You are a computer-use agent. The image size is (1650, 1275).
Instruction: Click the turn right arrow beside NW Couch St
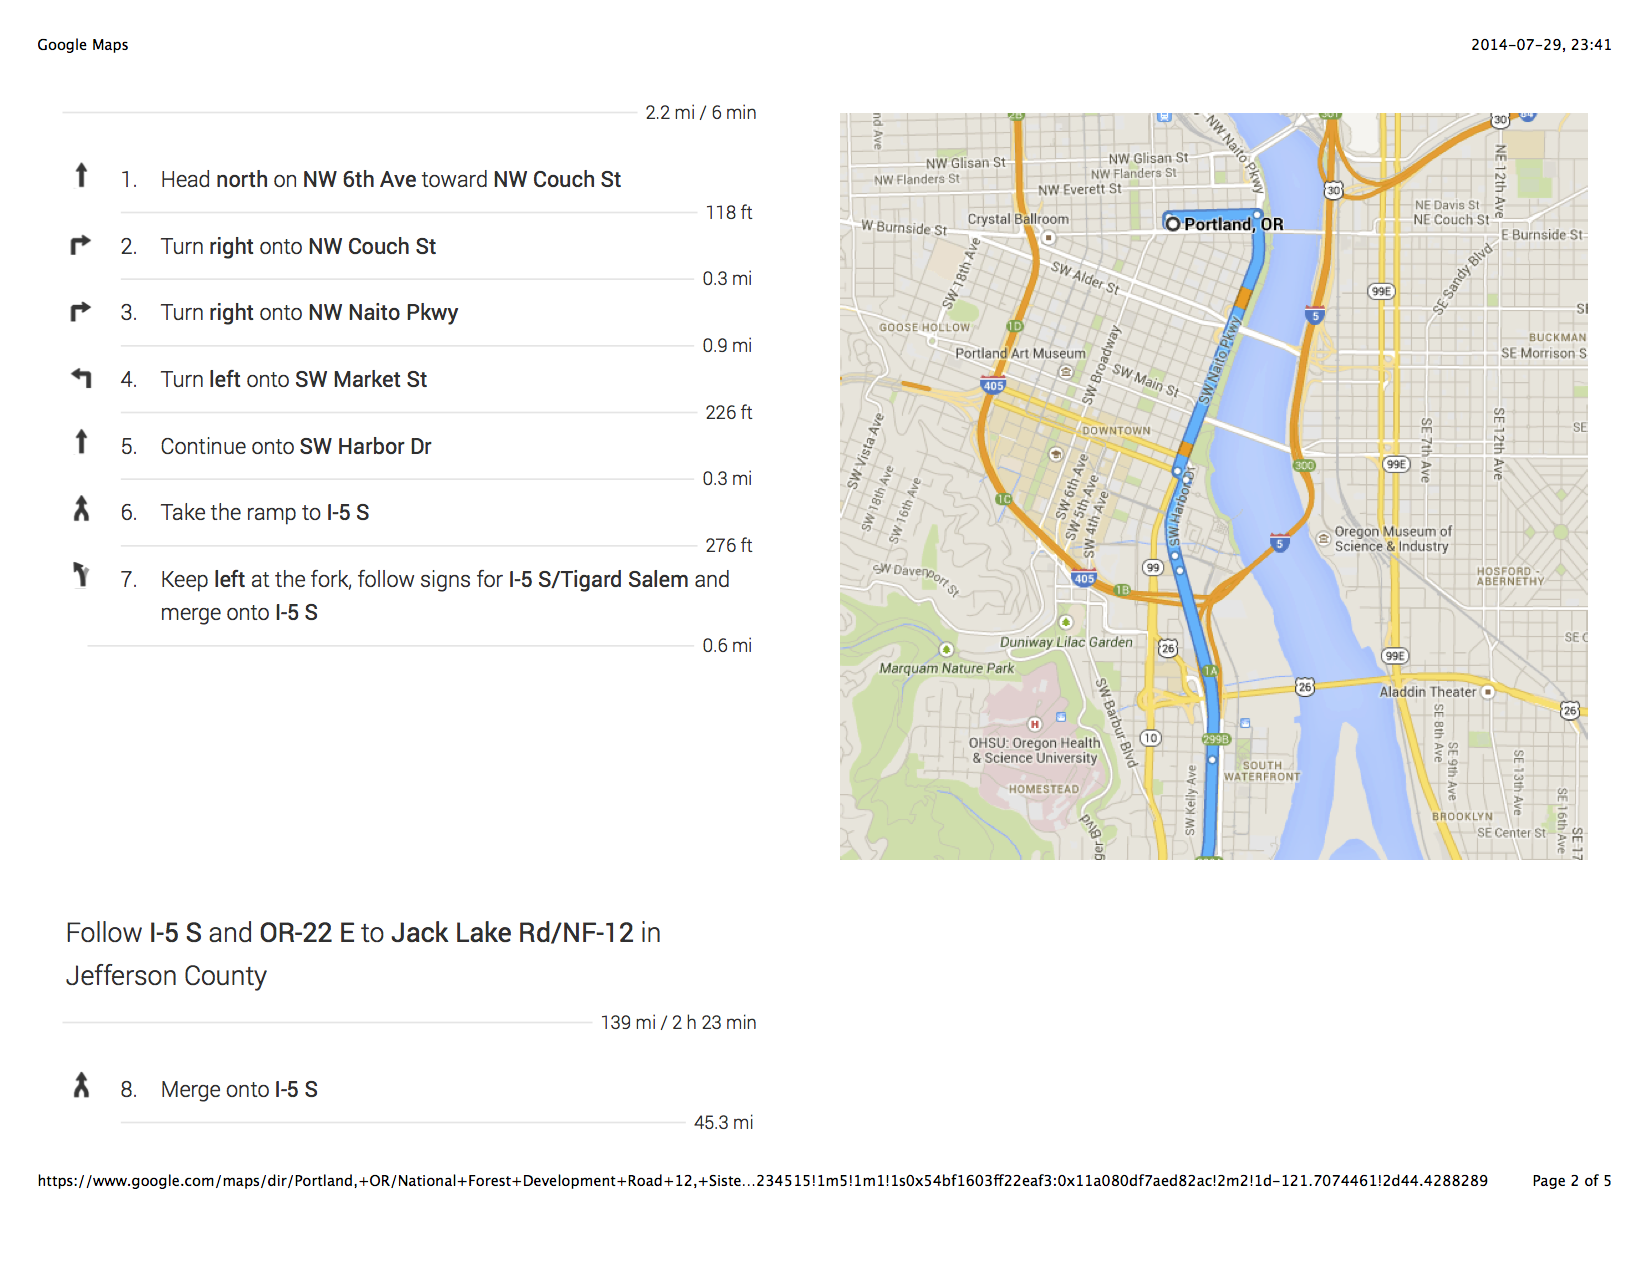coord(81,244)
